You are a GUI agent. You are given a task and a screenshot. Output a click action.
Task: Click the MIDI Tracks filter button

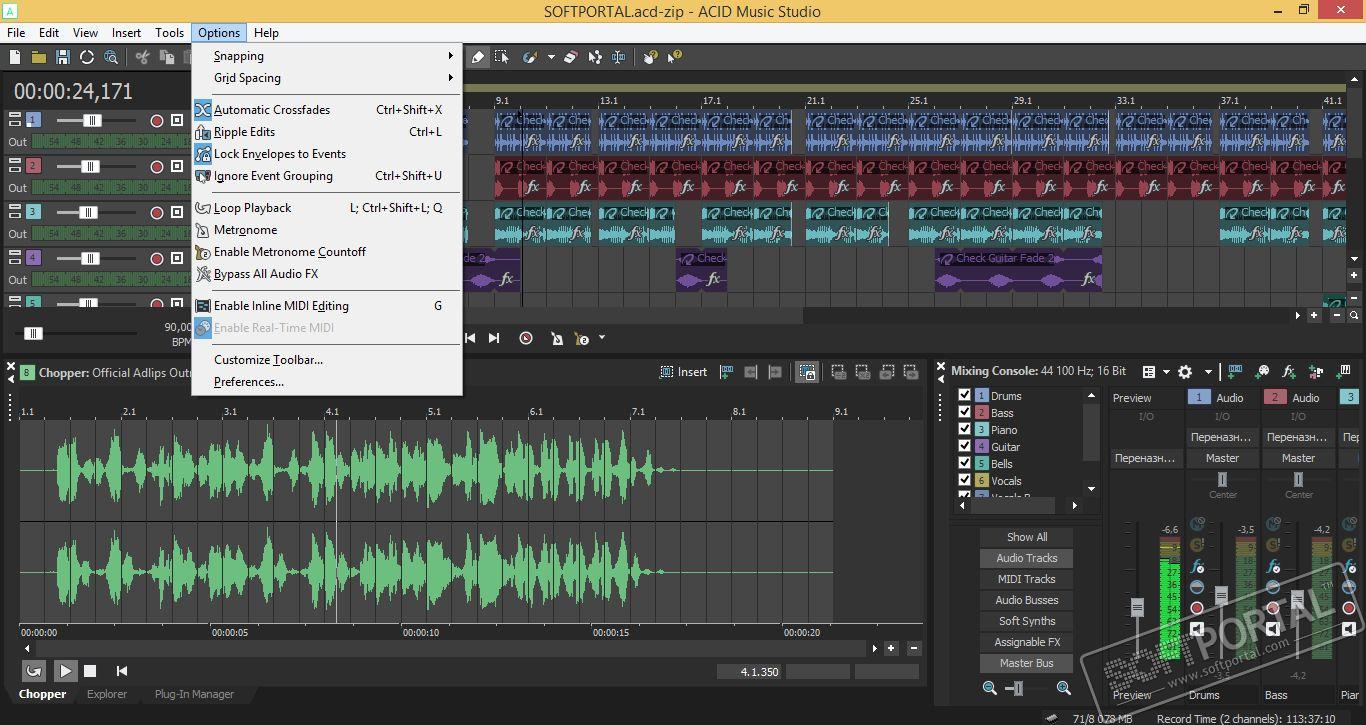click(x=1026, y=579)
